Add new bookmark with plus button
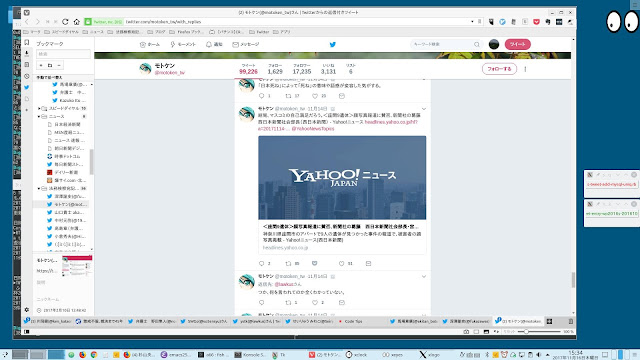The width and height of the screenshot is (640, 360). coord(41,65)
